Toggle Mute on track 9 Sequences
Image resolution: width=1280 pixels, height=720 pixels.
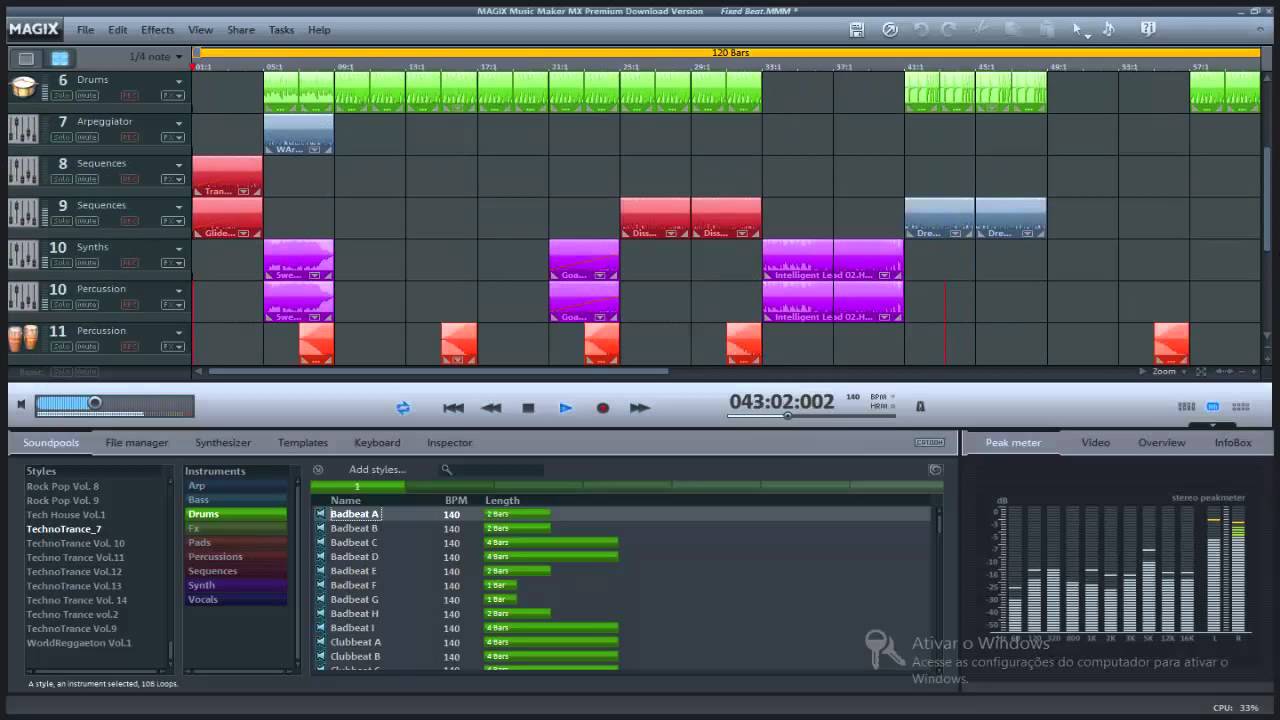(x=87, y=221)
